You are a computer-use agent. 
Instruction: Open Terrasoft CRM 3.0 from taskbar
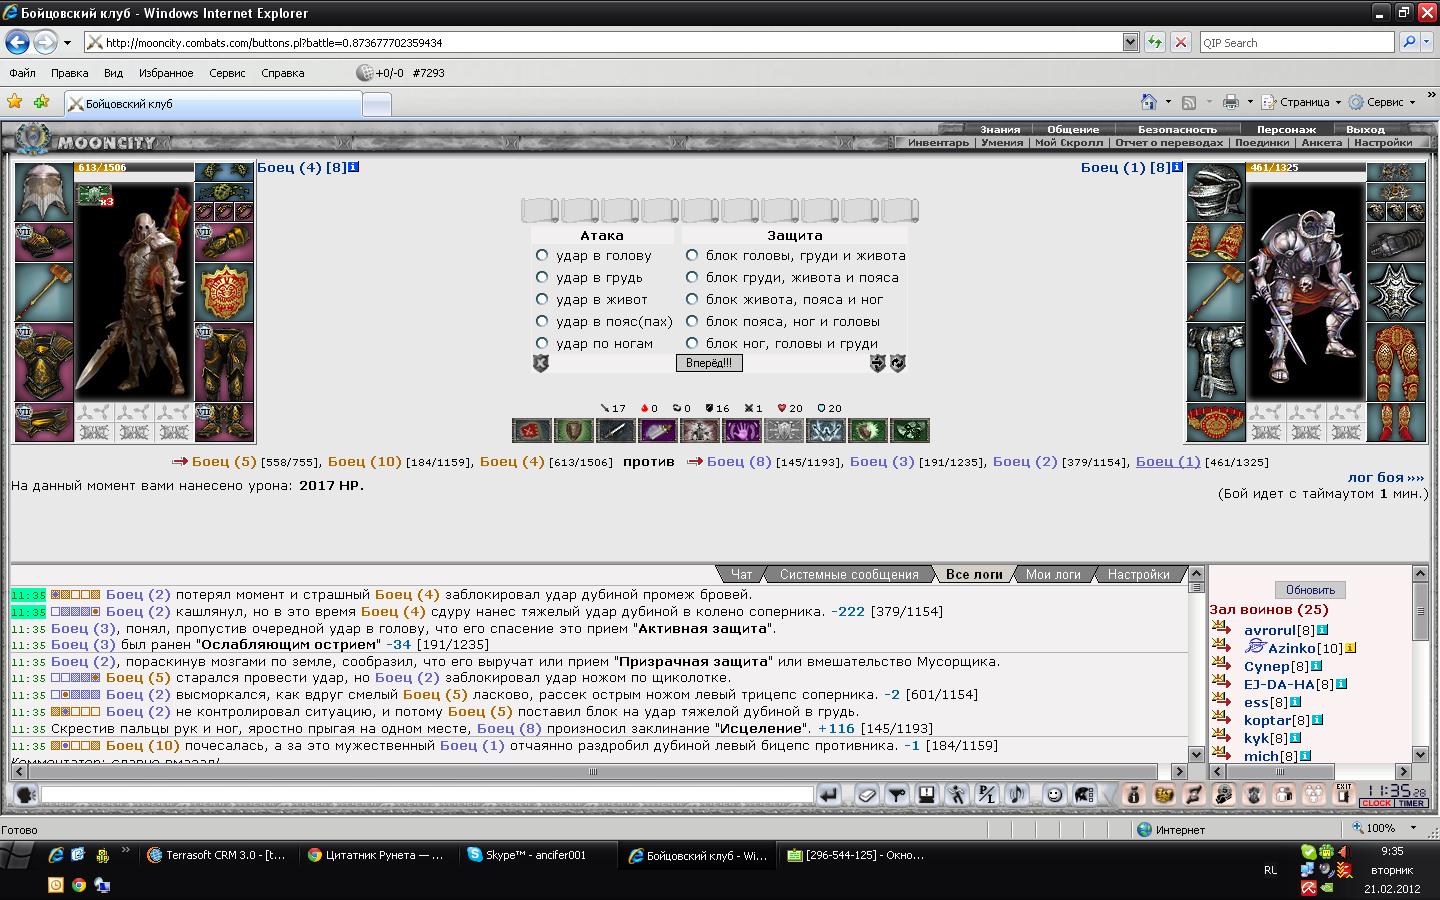pos(218,855)
